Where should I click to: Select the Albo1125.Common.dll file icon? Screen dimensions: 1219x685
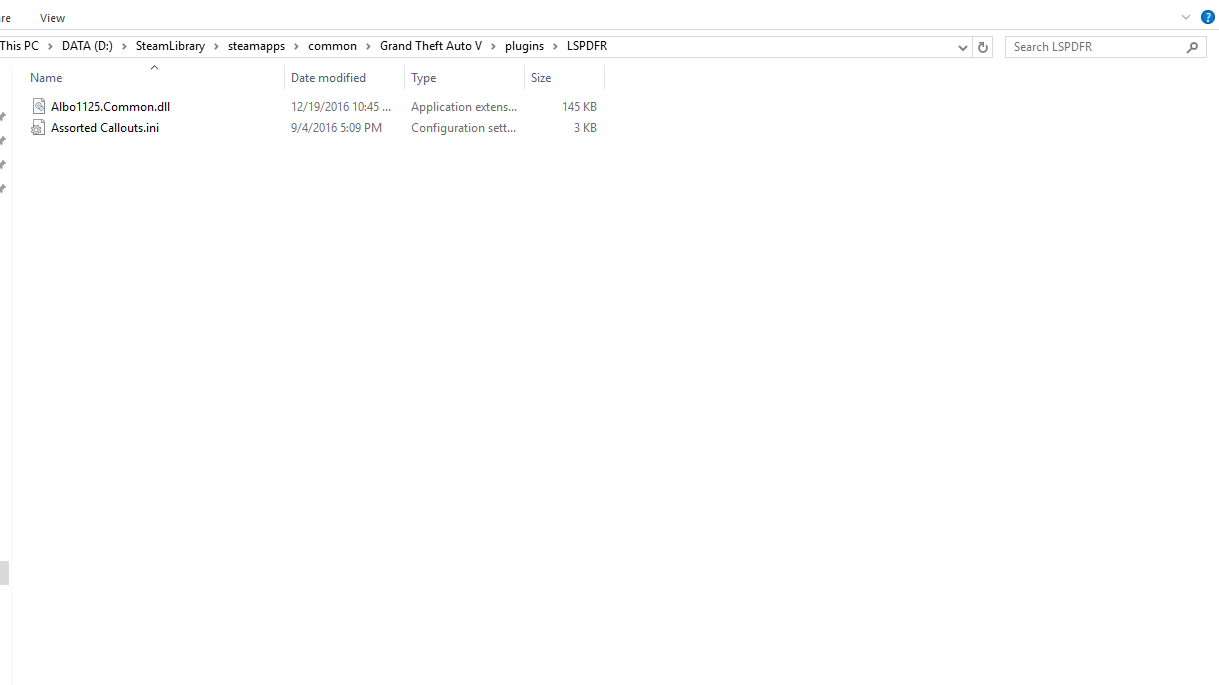coord(38,106)
